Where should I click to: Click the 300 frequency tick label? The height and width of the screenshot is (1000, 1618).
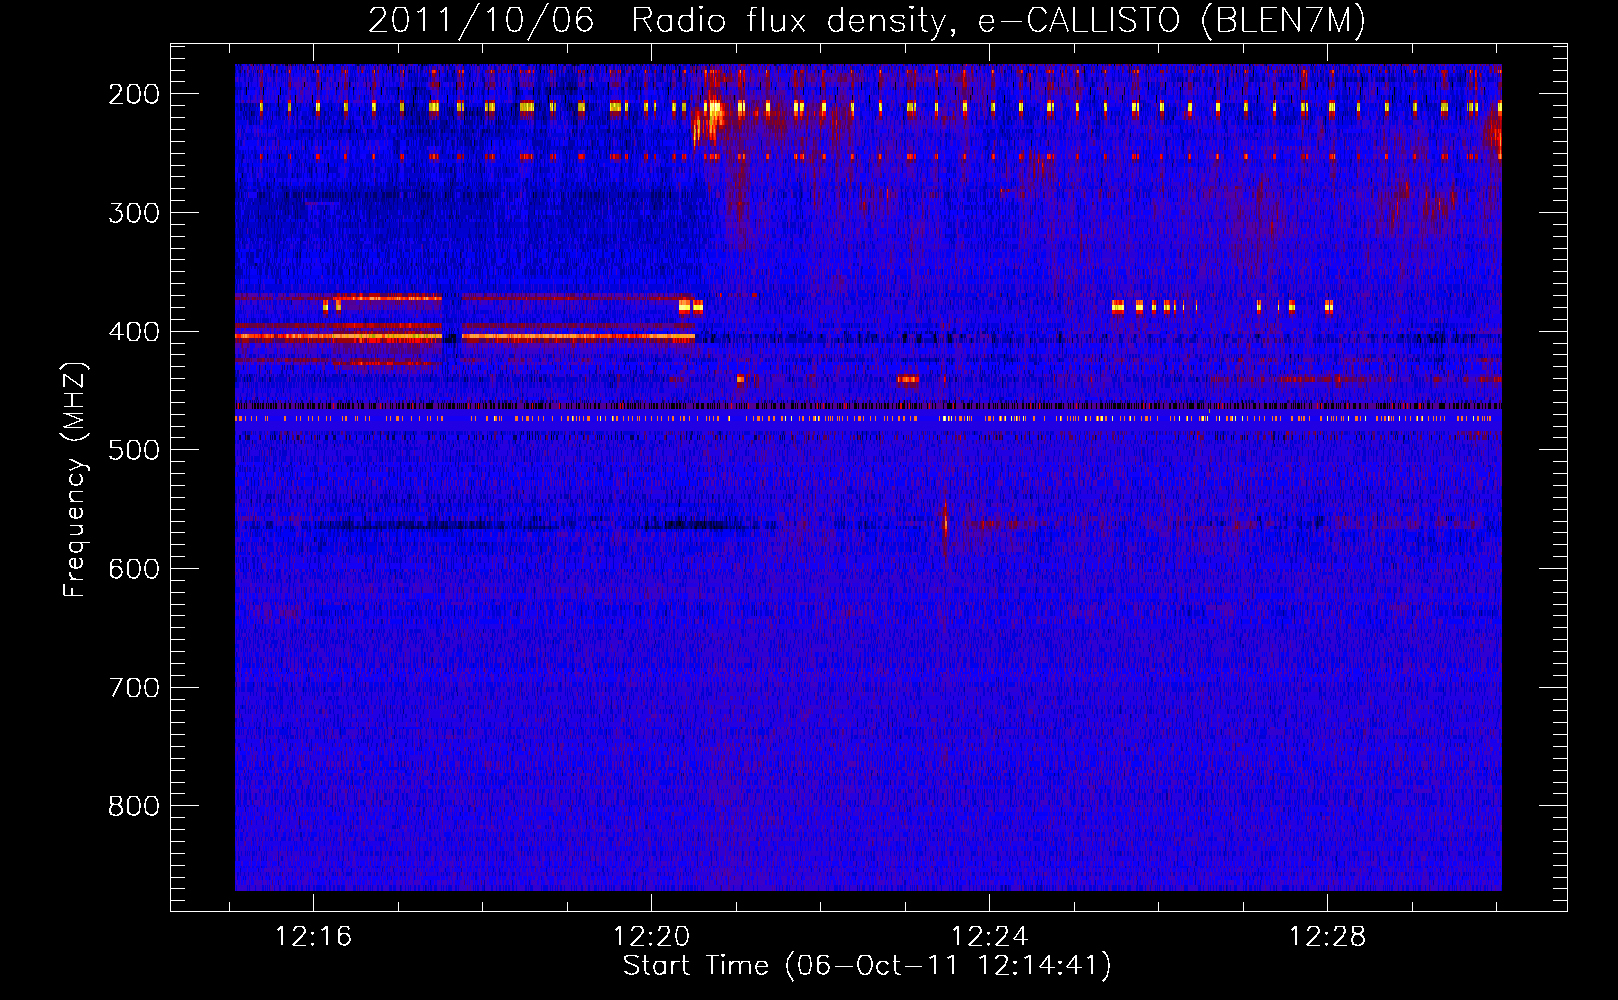point(134,213)
